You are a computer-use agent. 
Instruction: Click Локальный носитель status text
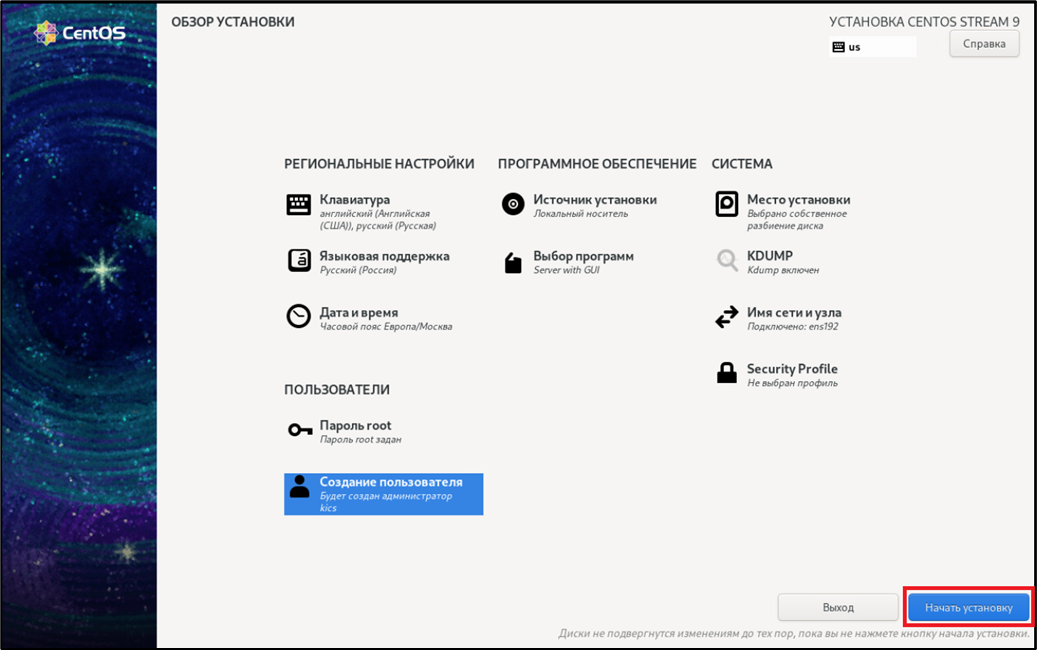(x=581, y=214)
